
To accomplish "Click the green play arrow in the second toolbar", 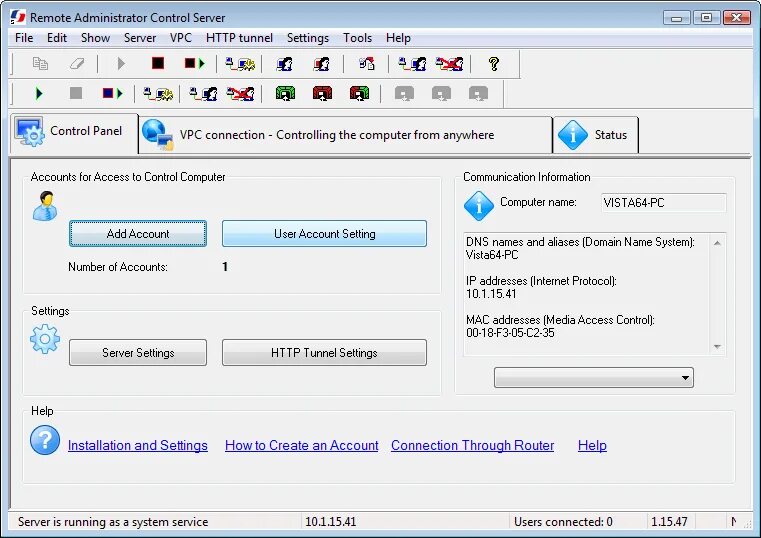I will (39, 93).
